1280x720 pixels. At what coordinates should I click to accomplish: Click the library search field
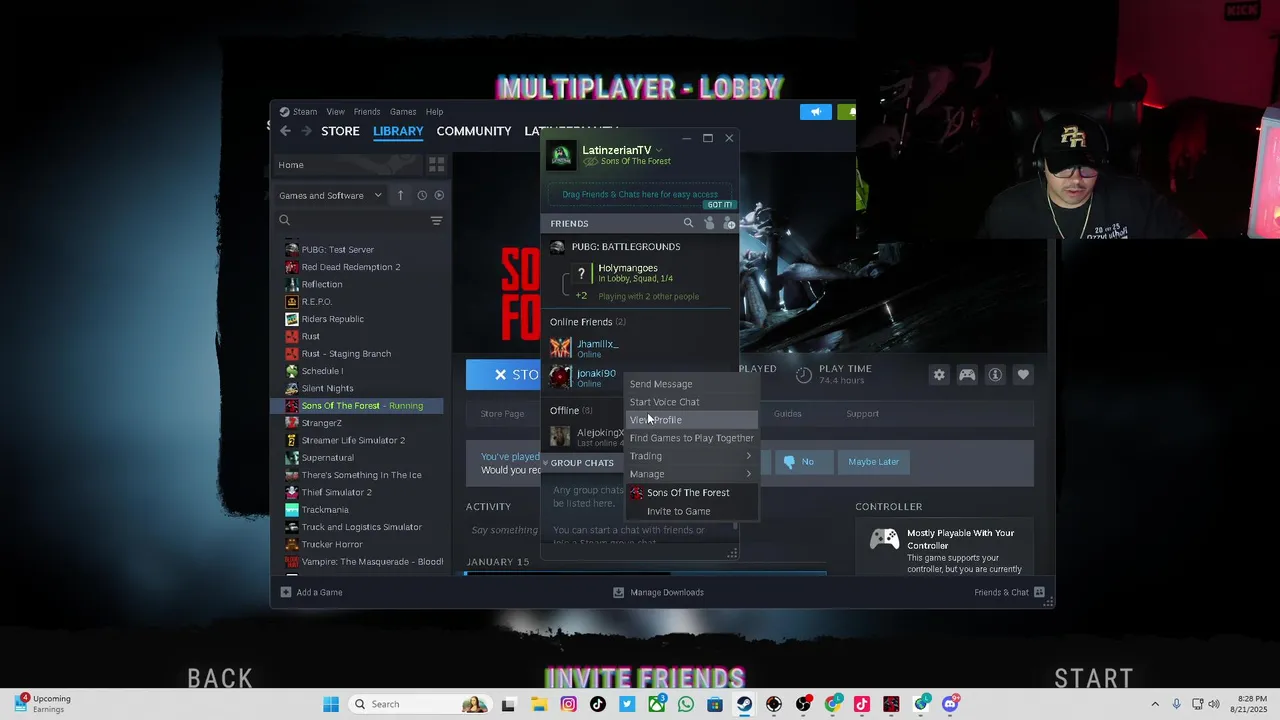tap(350, 220)
